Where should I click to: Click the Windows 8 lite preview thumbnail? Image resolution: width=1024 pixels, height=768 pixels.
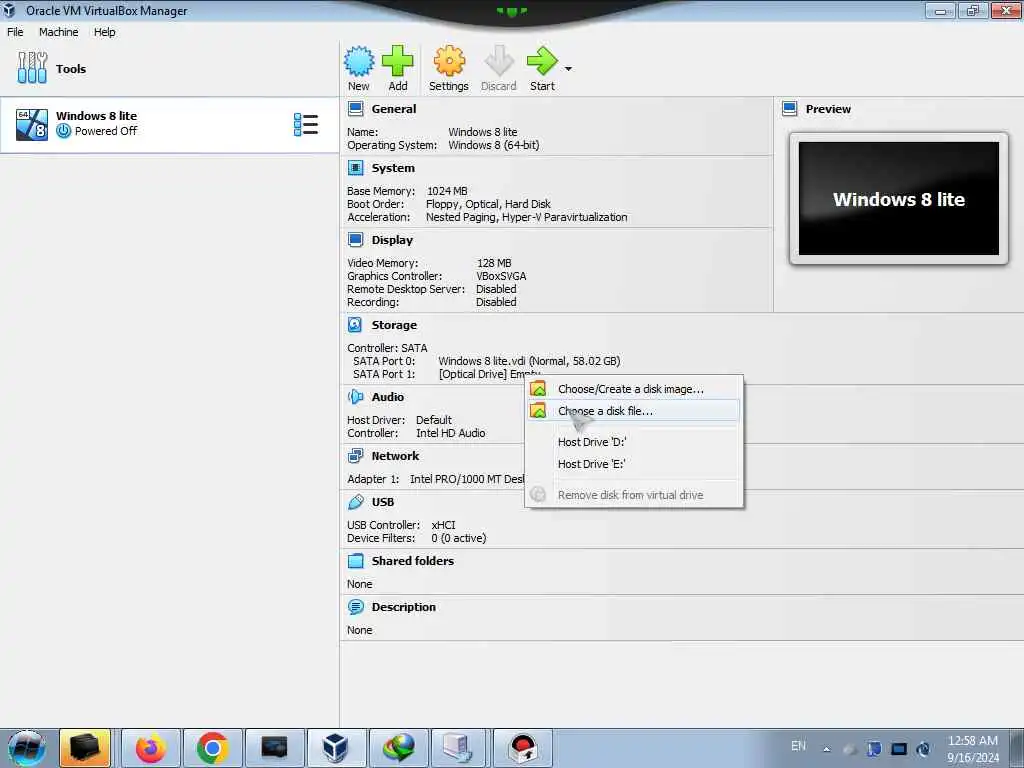pos(899,199)
